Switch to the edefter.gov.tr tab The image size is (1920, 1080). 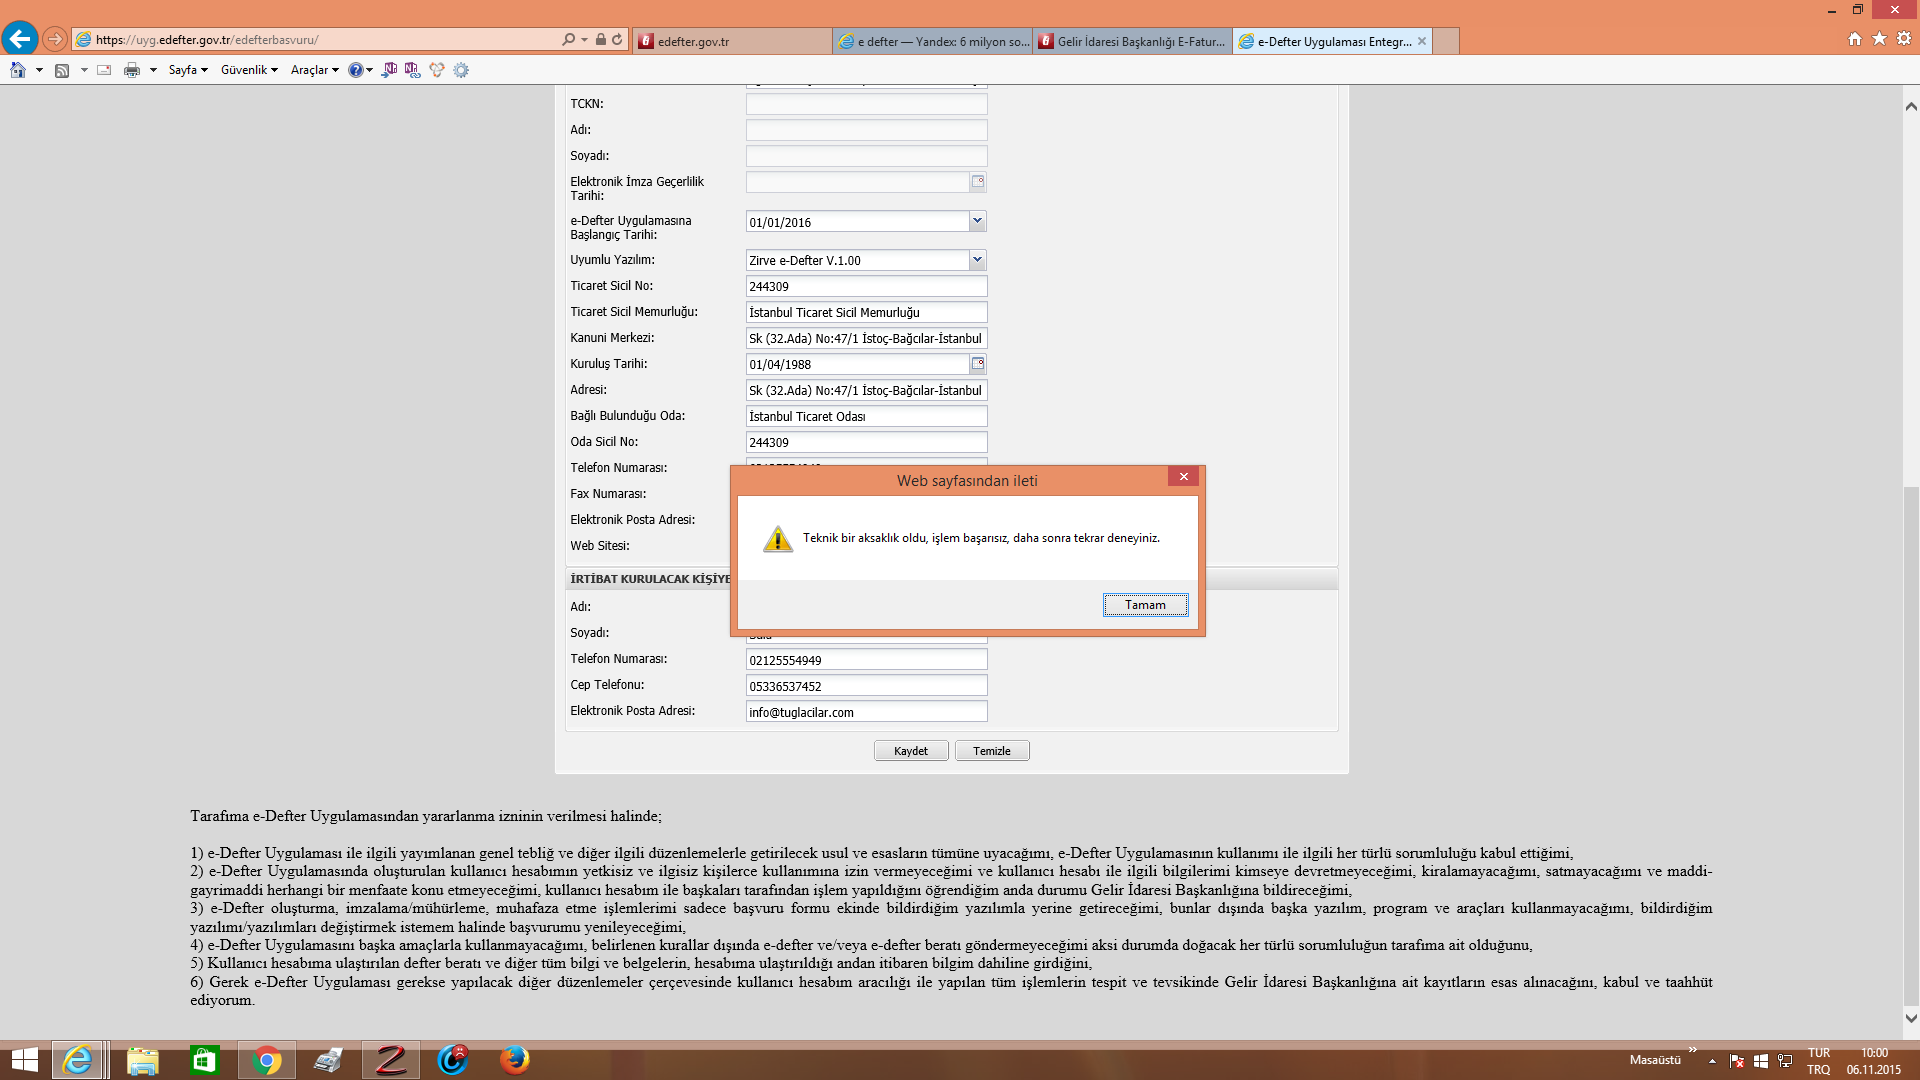(731, 41)
